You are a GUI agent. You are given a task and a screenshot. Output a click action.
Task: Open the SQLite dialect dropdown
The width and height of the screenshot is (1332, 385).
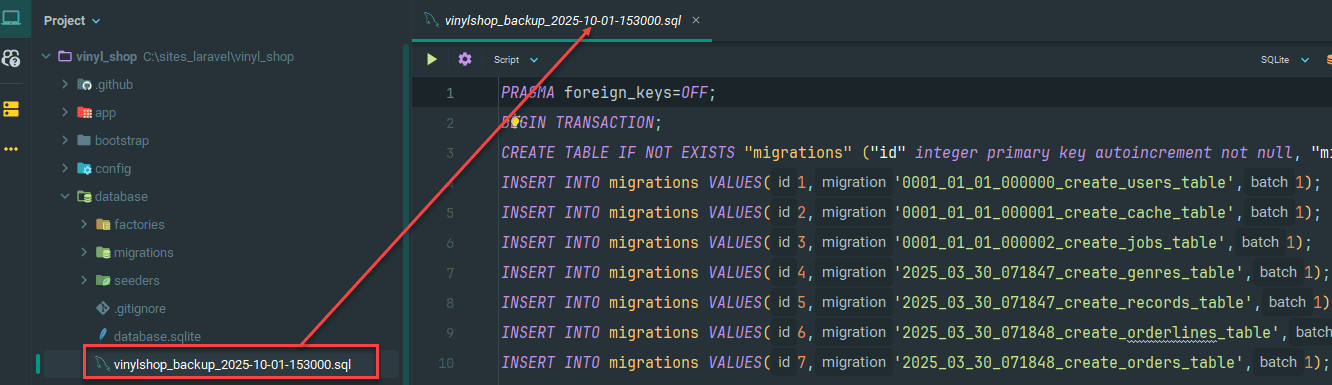(x=1284, y=60)
